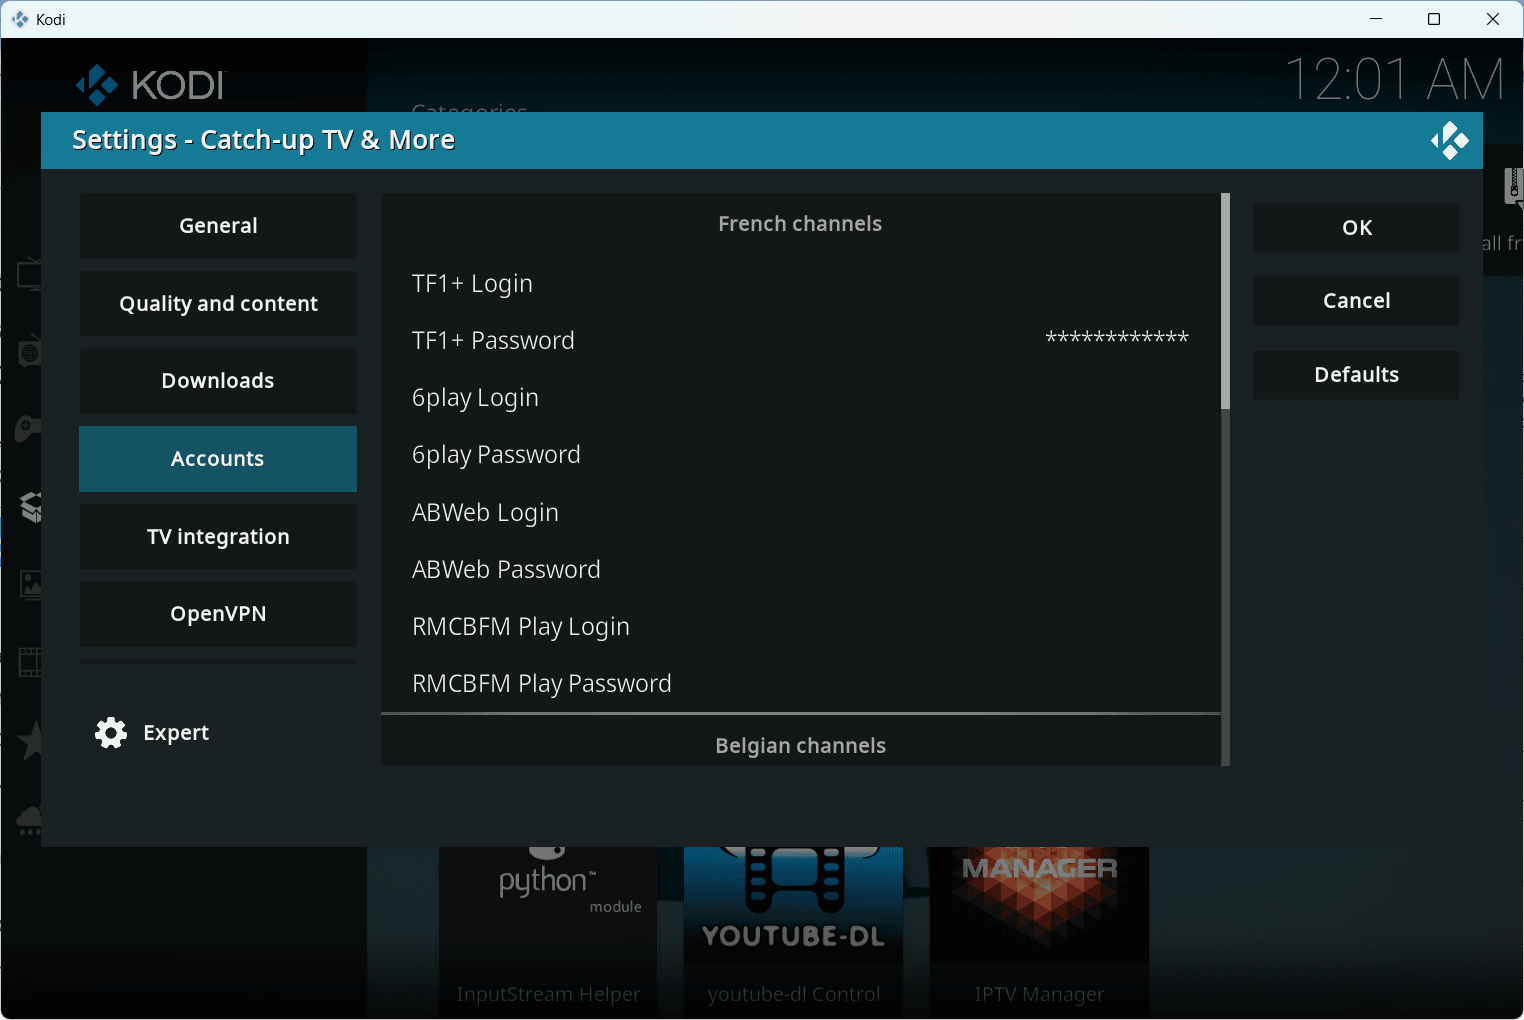Open the General settings category
The height and width of the screenshot is (1020, 1524).
(218, 226)
